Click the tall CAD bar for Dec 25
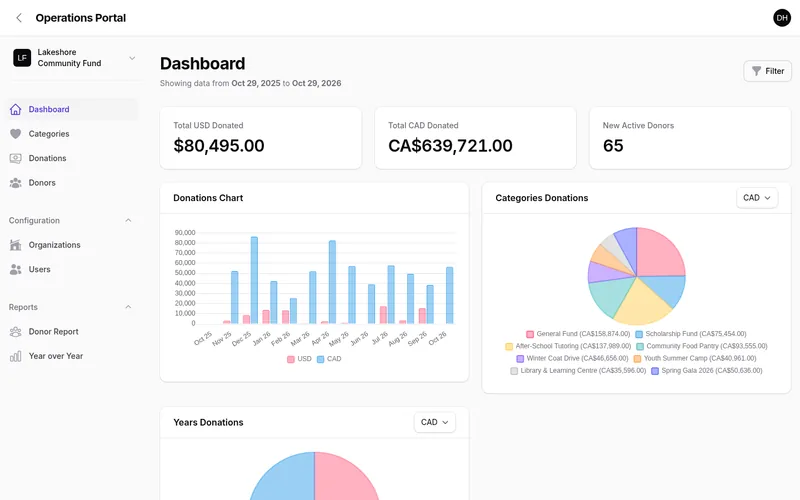 click(x=254, y=280)
